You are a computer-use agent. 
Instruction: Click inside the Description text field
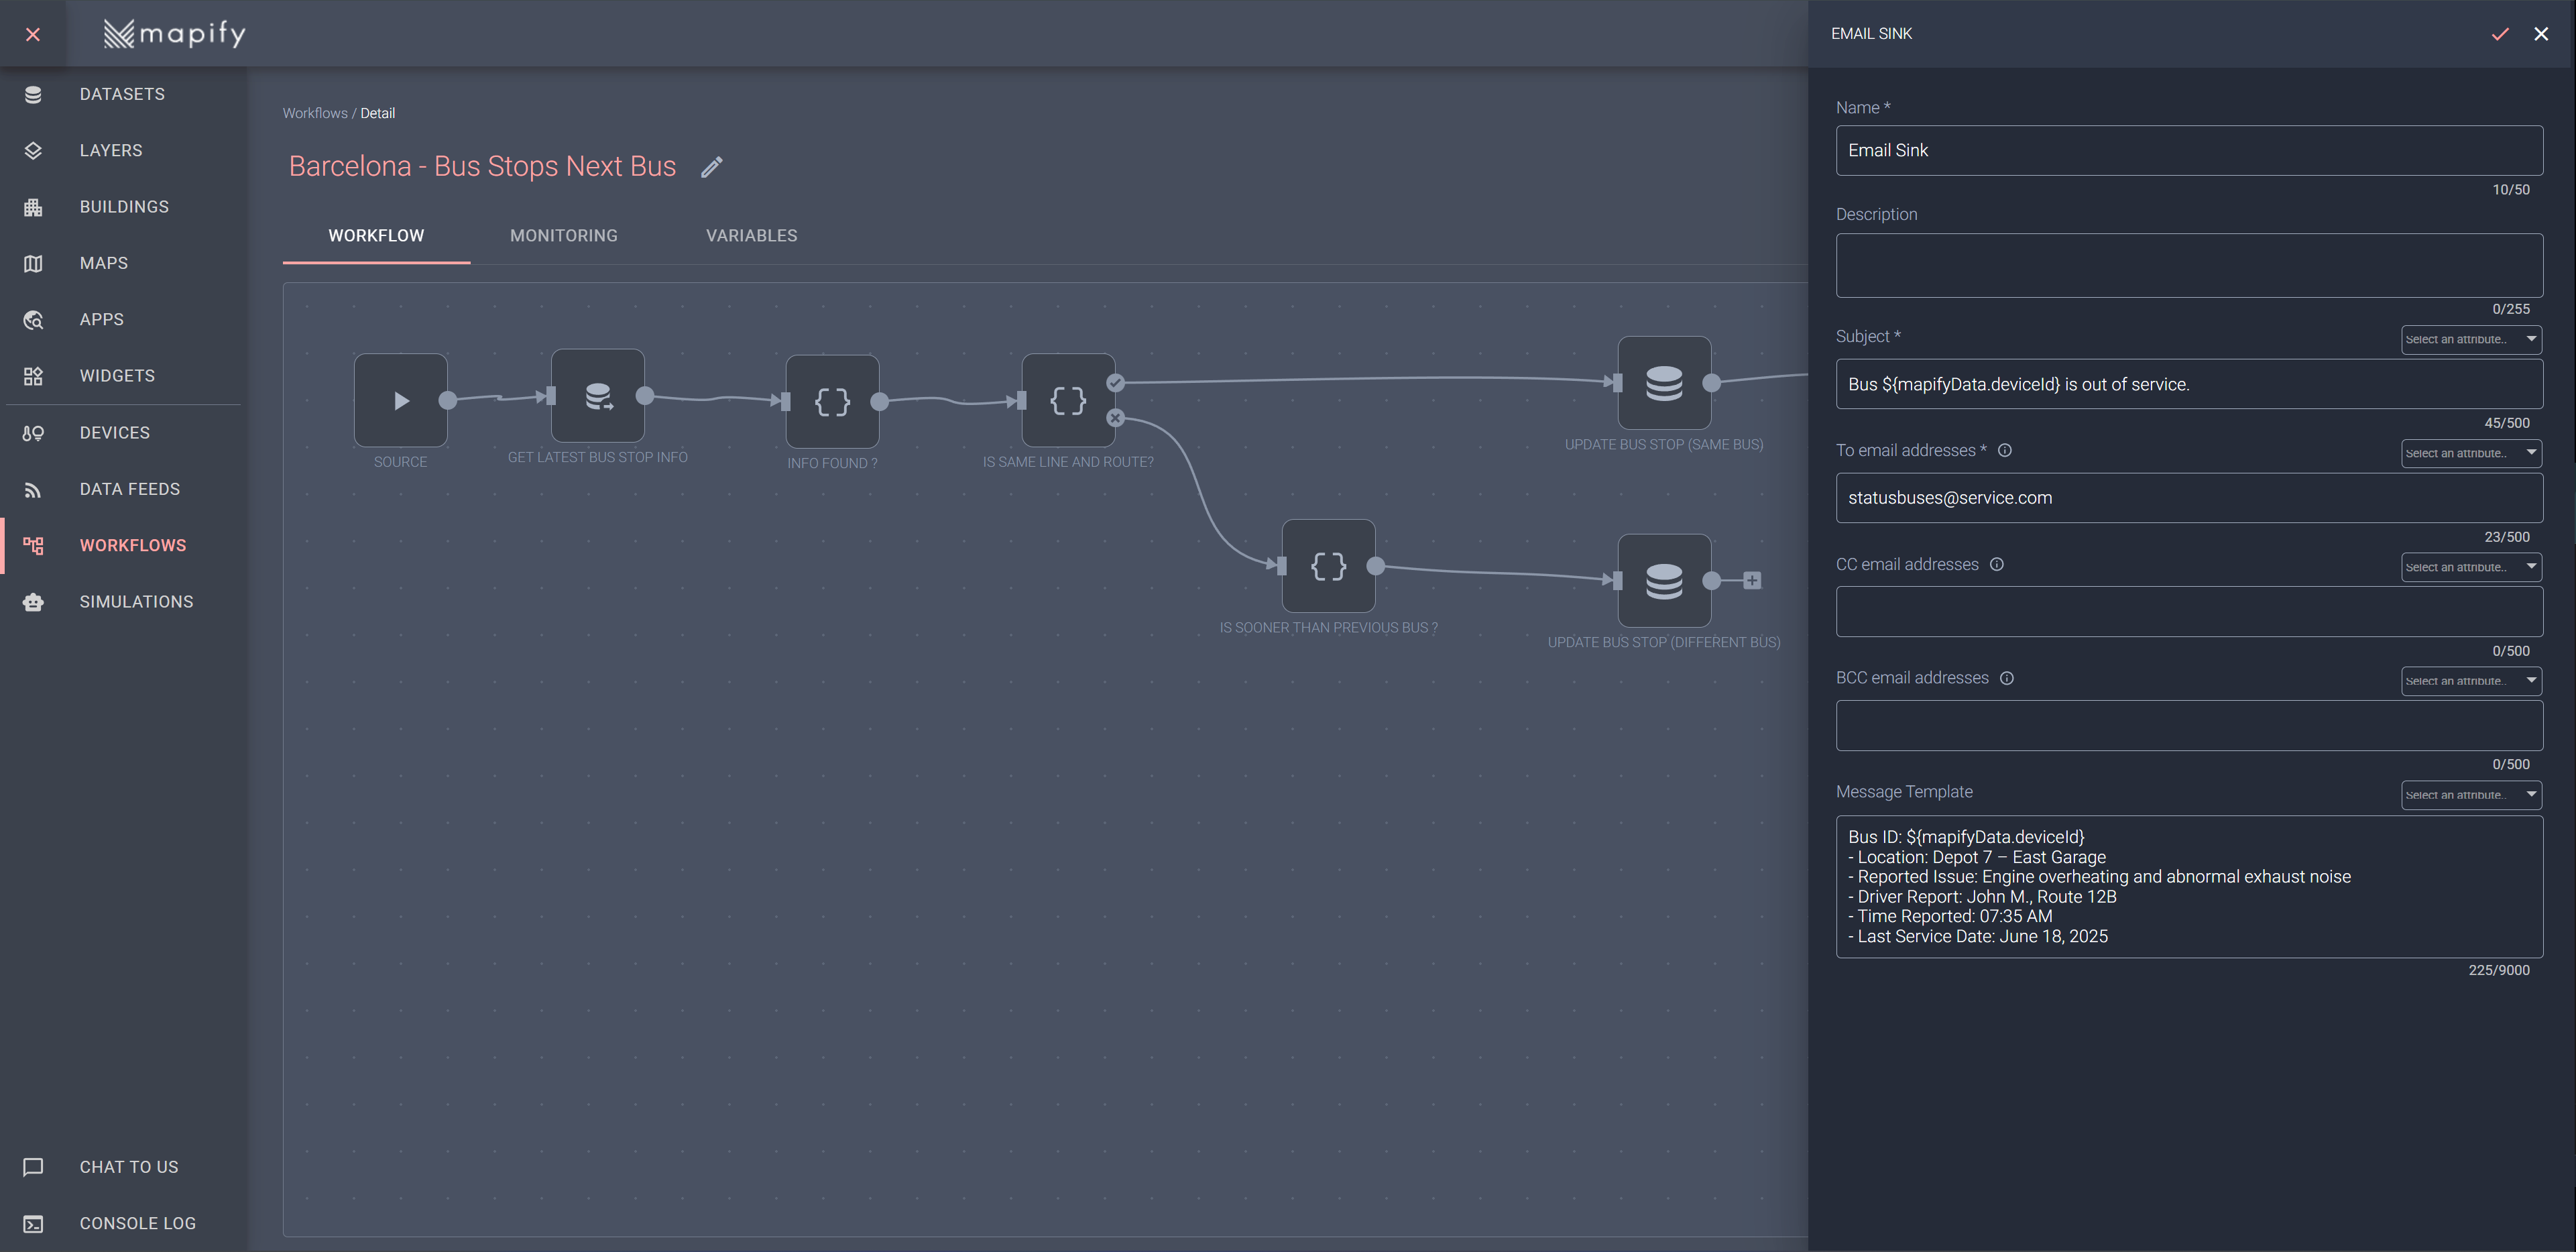[x=2188, y=264]
